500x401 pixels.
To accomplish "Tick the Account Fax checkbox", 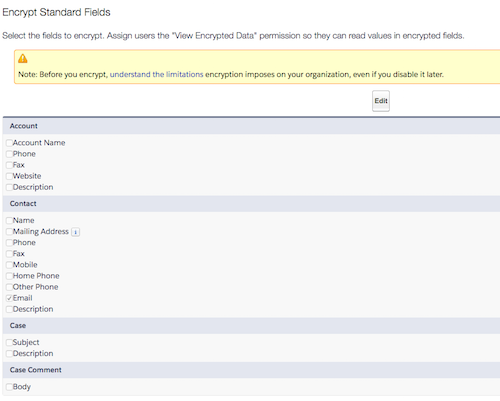I will pyautogui.click(x=9, y=165).
